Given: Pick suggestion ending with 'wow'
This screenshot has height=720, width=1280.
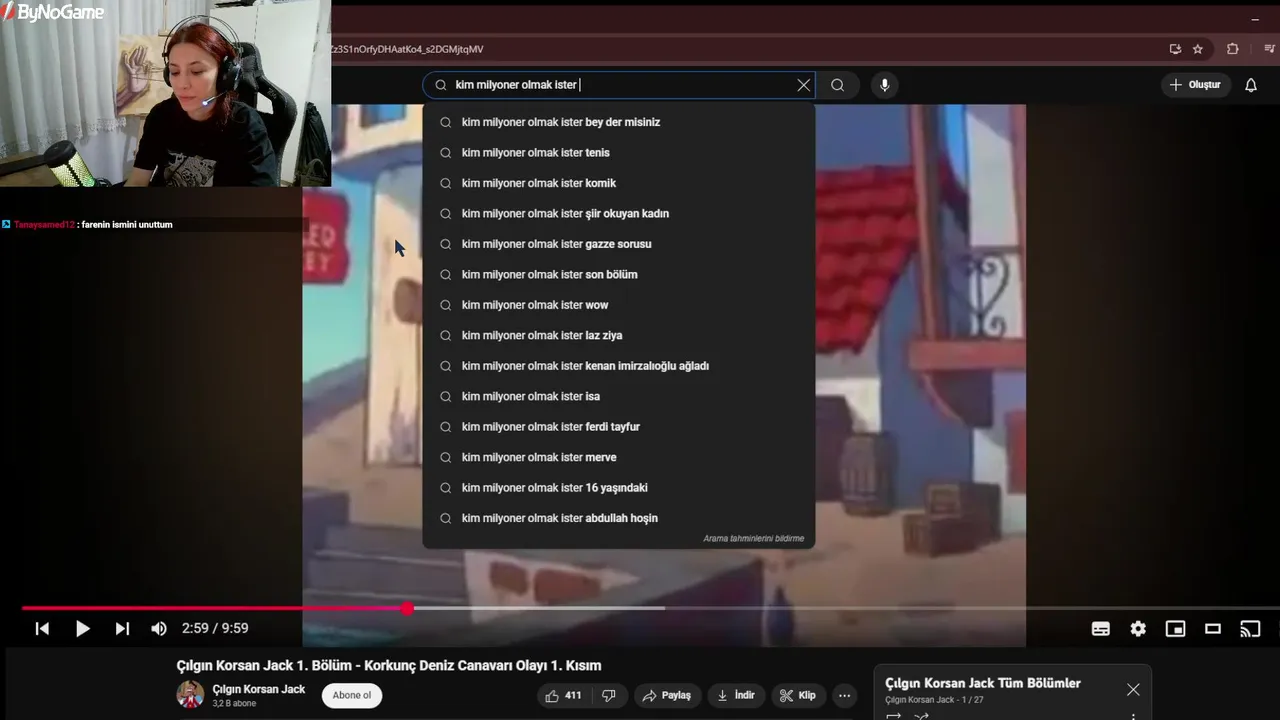Looking at the screenshot, I should coord(618,305).
